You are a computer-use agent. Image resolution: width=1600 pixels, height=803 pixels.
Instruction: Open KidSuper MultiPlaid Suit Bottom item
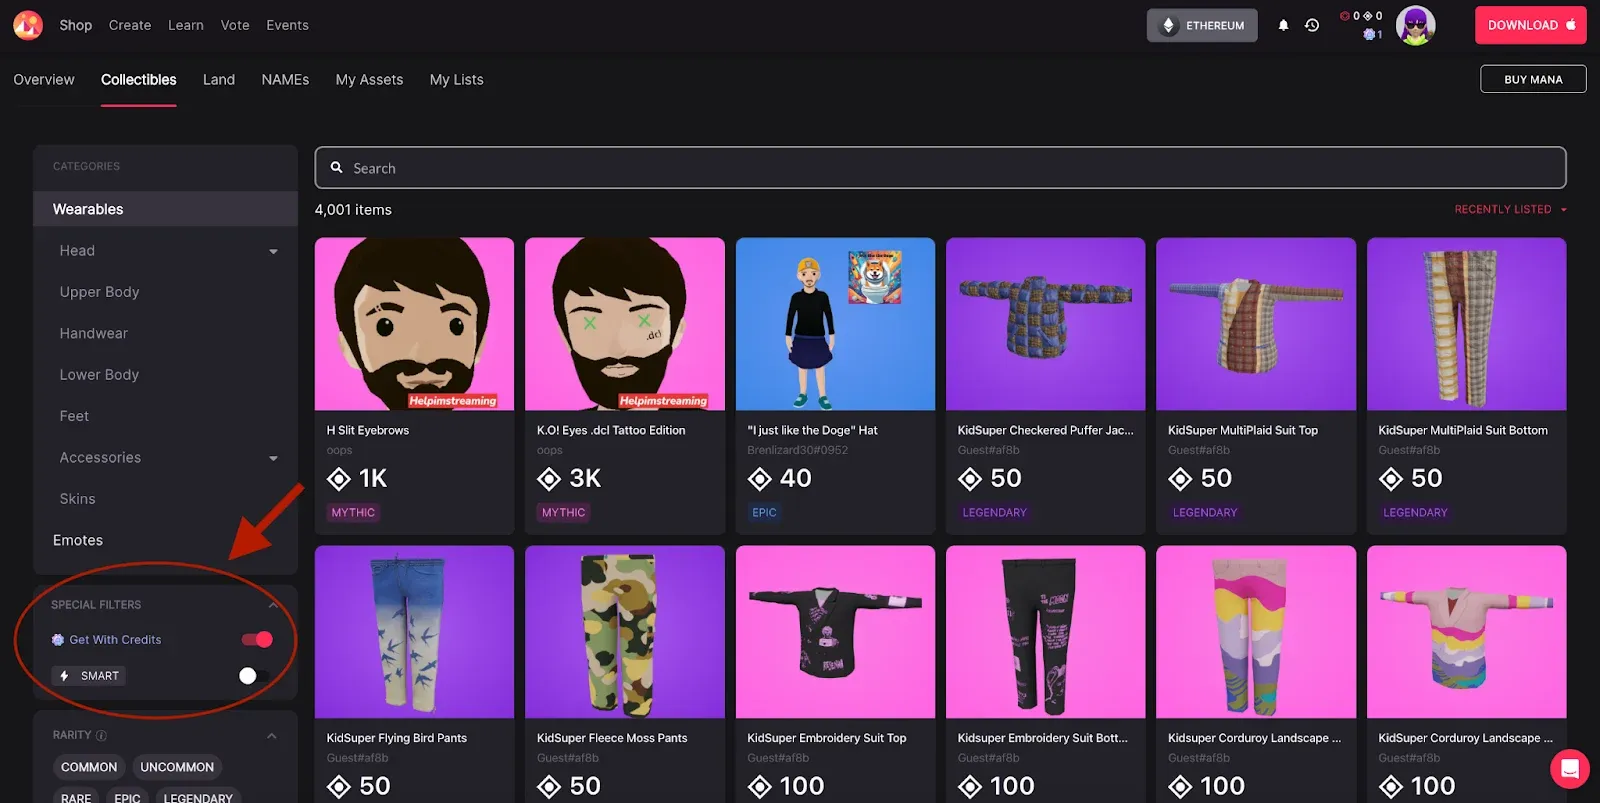(x=1467, y=385)
